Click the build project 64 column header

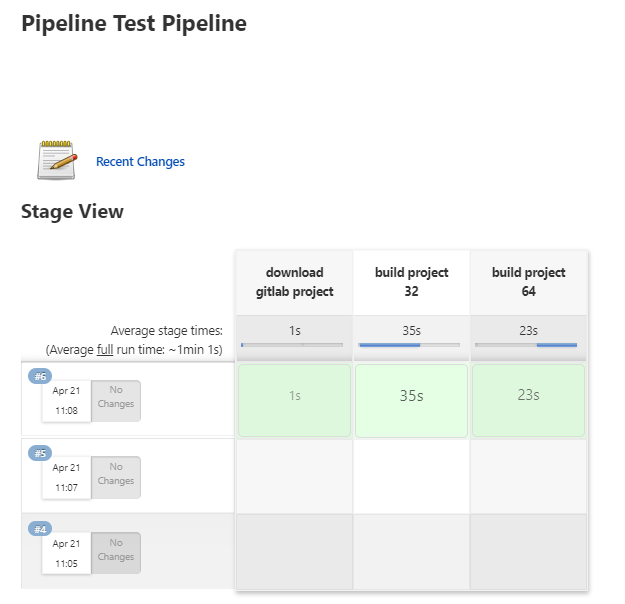pos(528,282)
